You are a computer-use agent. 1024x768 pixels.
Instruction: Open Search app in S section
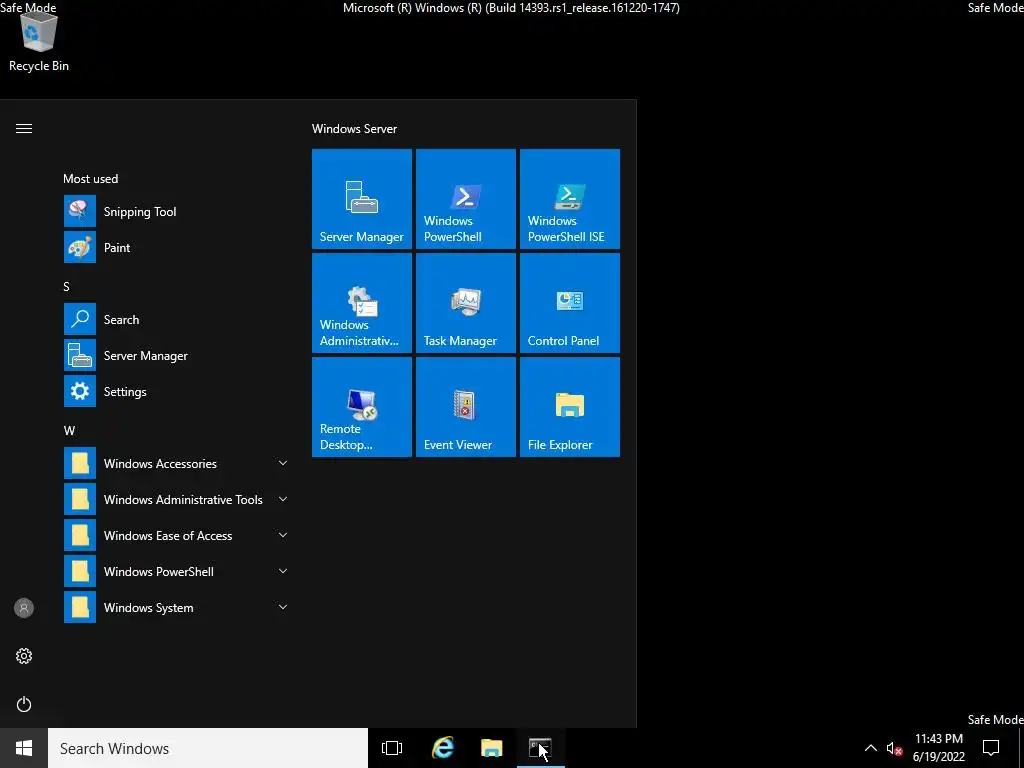176,319
